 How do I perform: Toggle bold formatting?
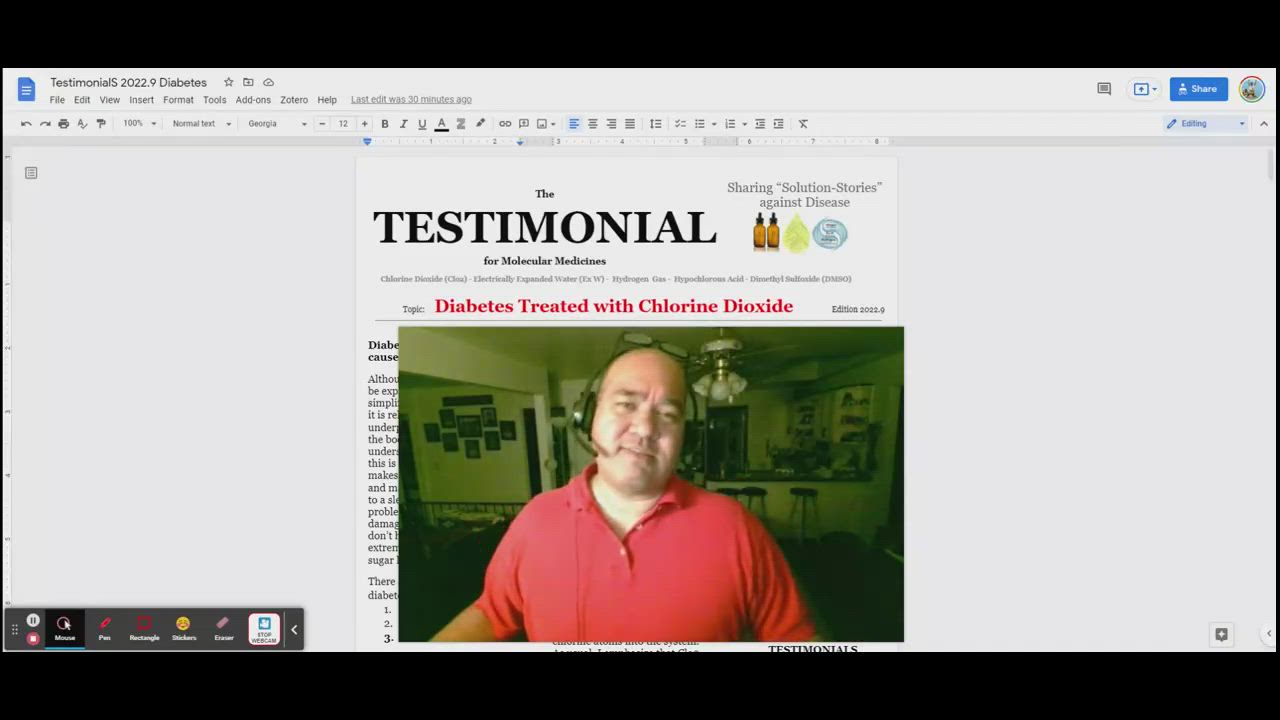click(x=385, y=124)
